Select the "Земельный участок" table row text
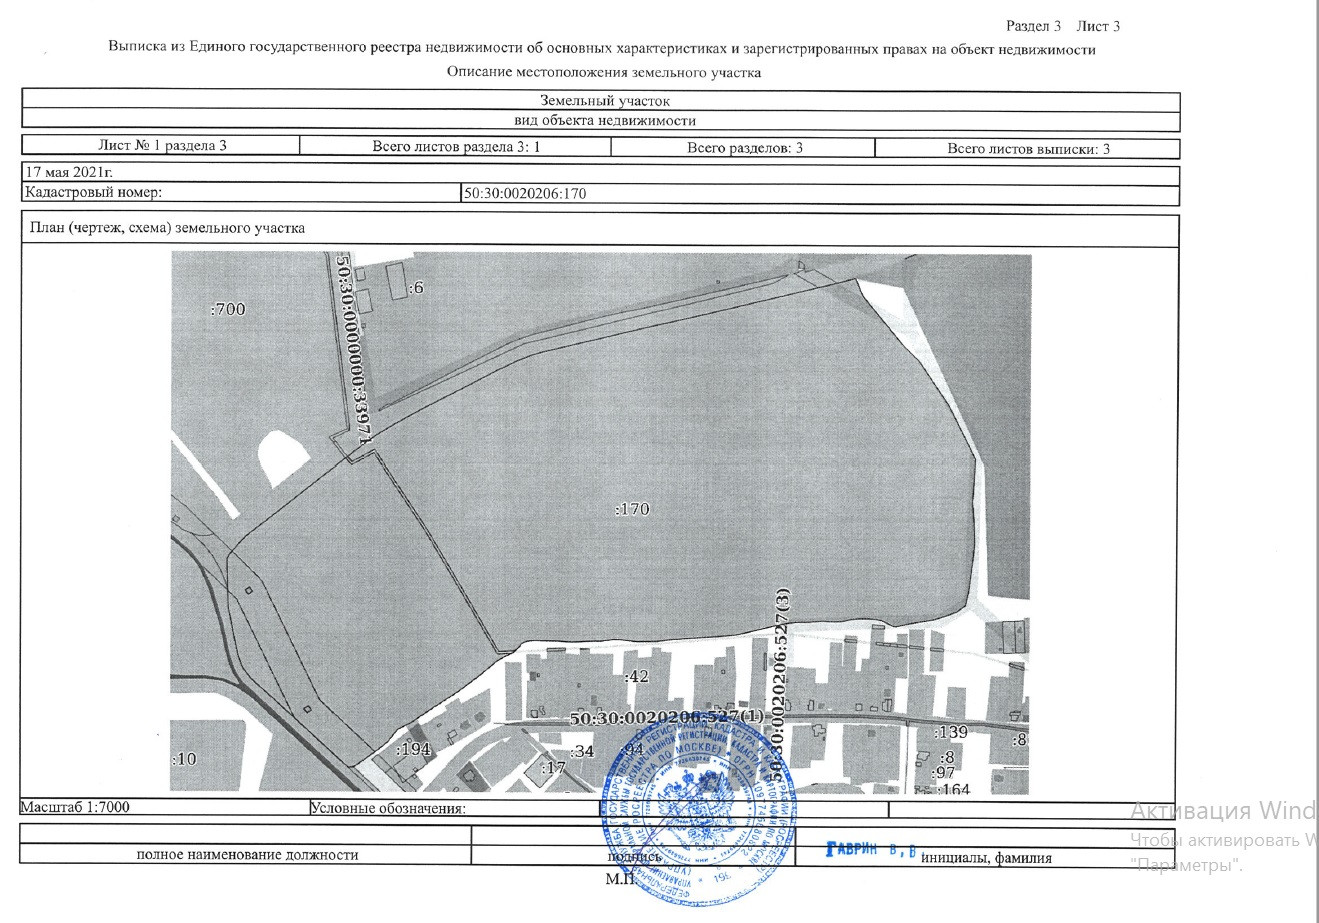 (x=604, y=100)
